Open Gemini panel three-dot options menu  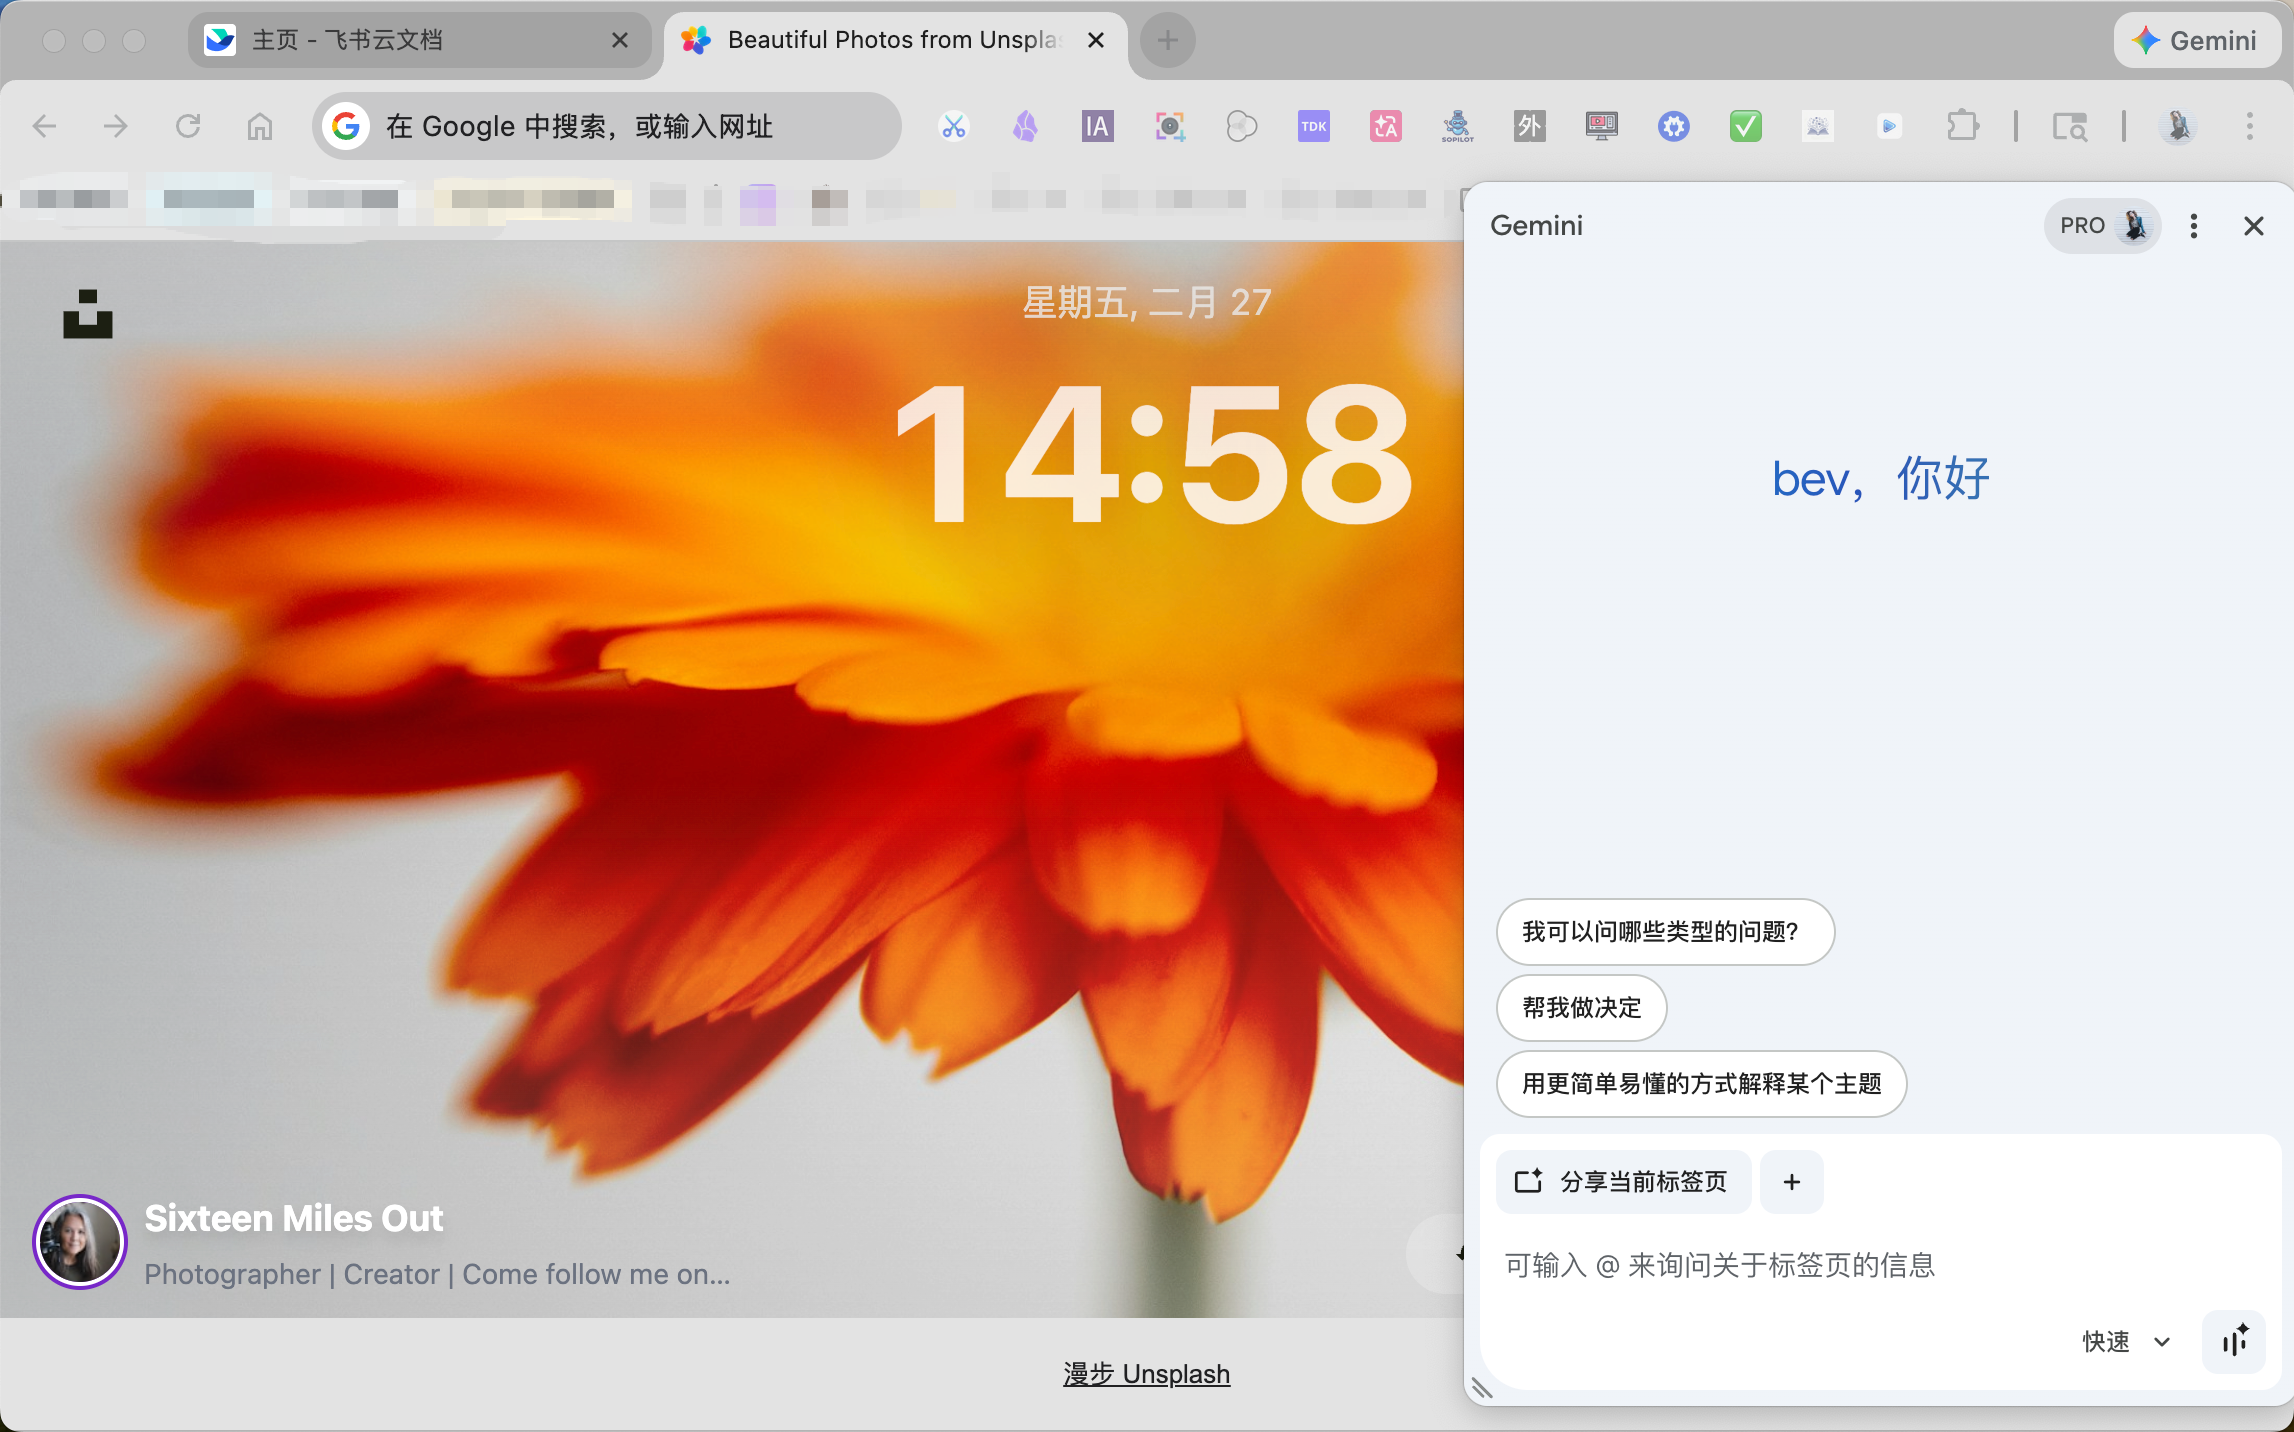2193,226
